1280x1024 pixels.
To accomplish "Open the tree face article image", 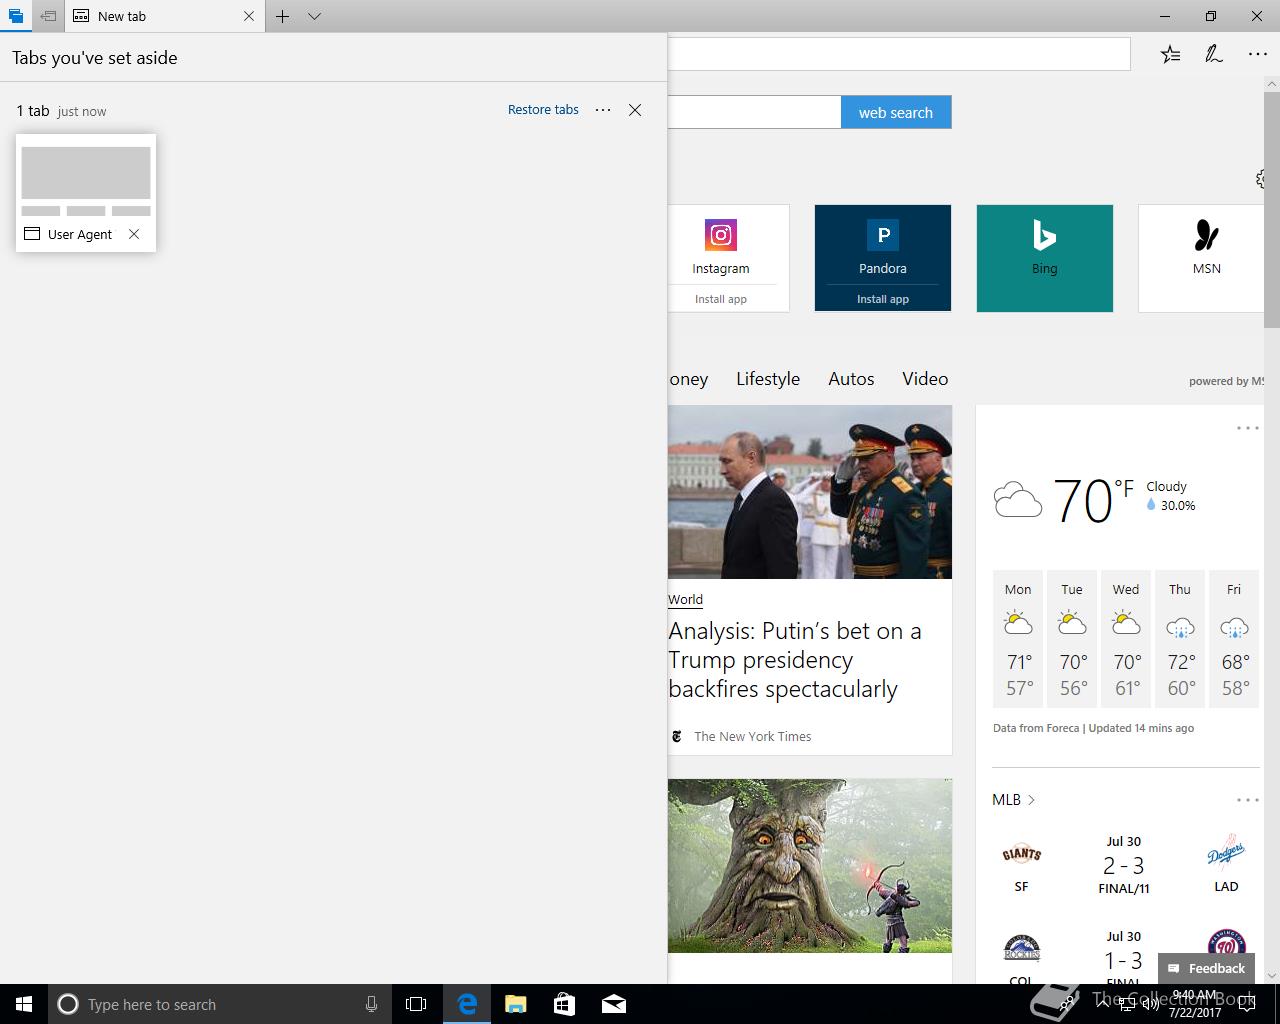I will click(810, 866).
